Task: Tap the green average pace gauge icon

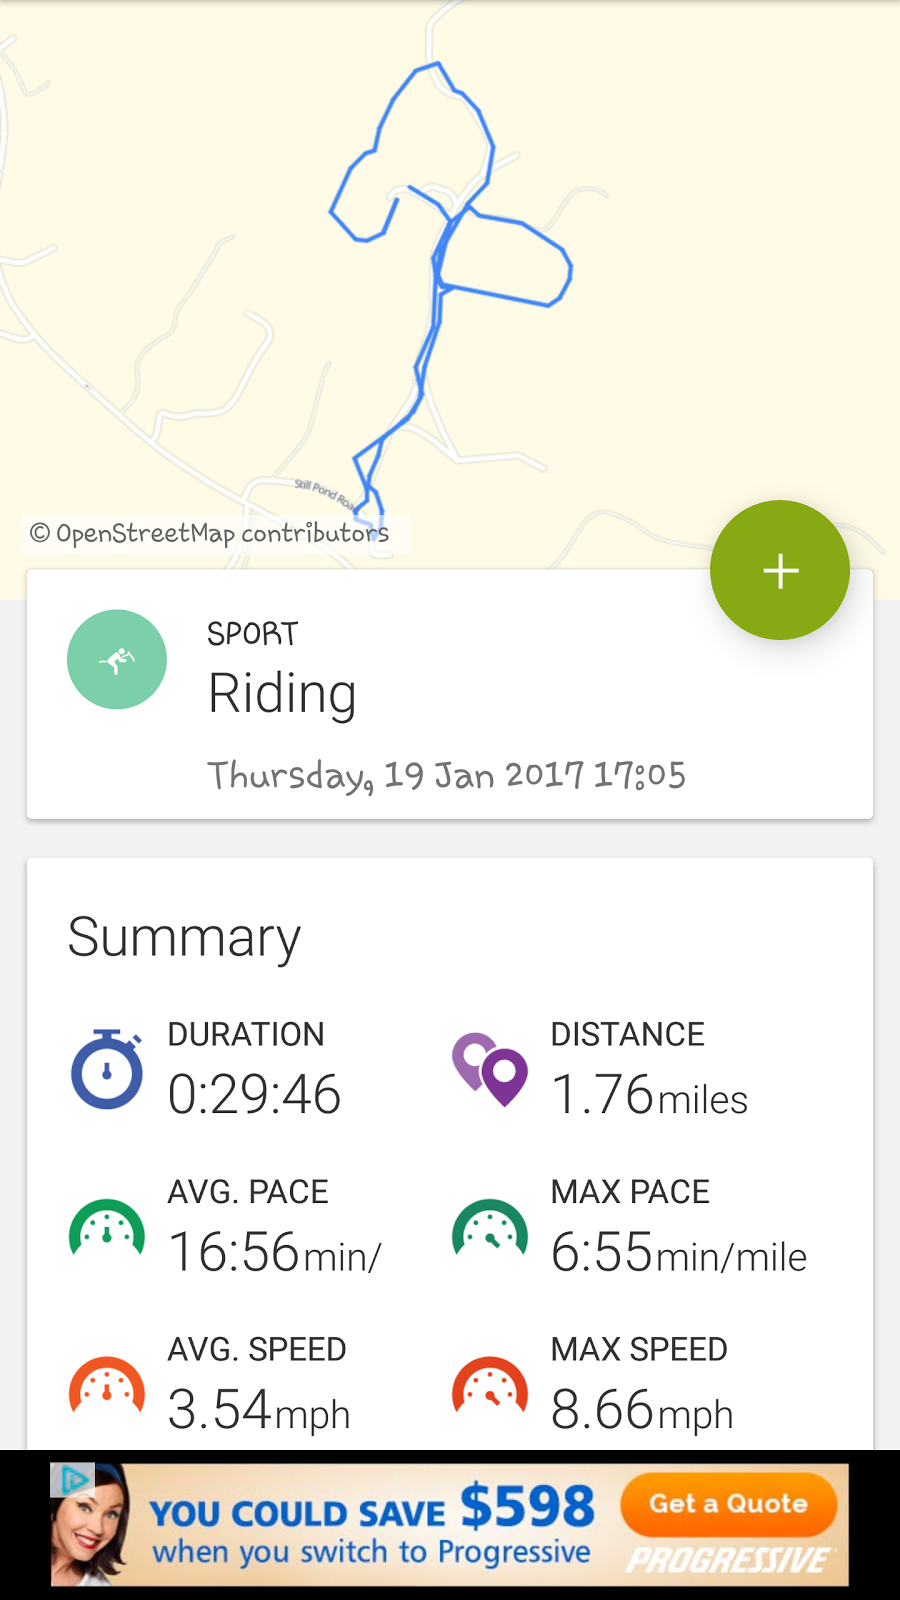Action: (x=107, y=1227)
